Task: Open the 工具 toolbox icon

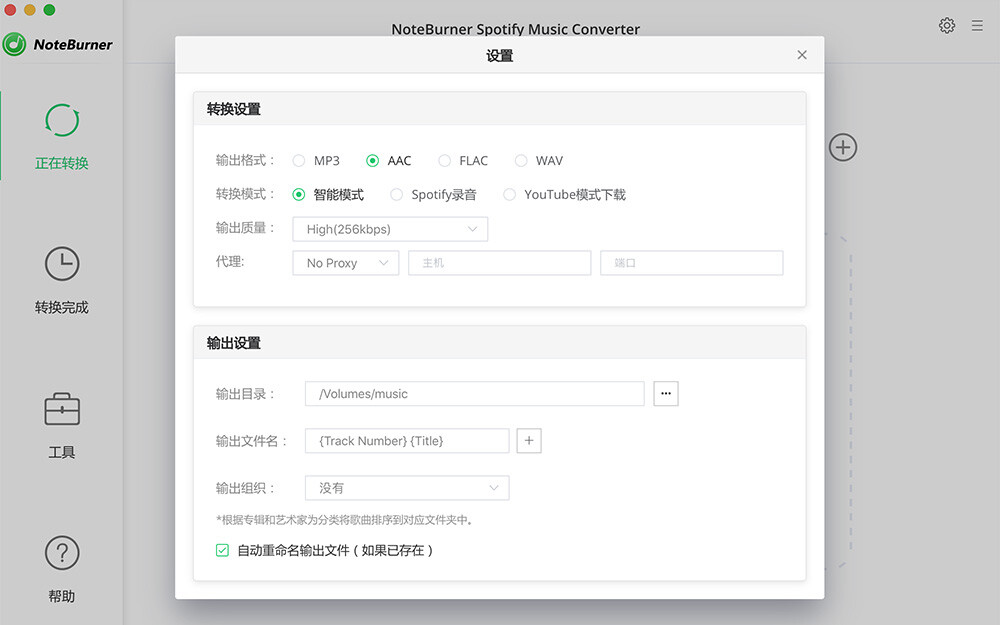Action: click(x=62, y=409)
